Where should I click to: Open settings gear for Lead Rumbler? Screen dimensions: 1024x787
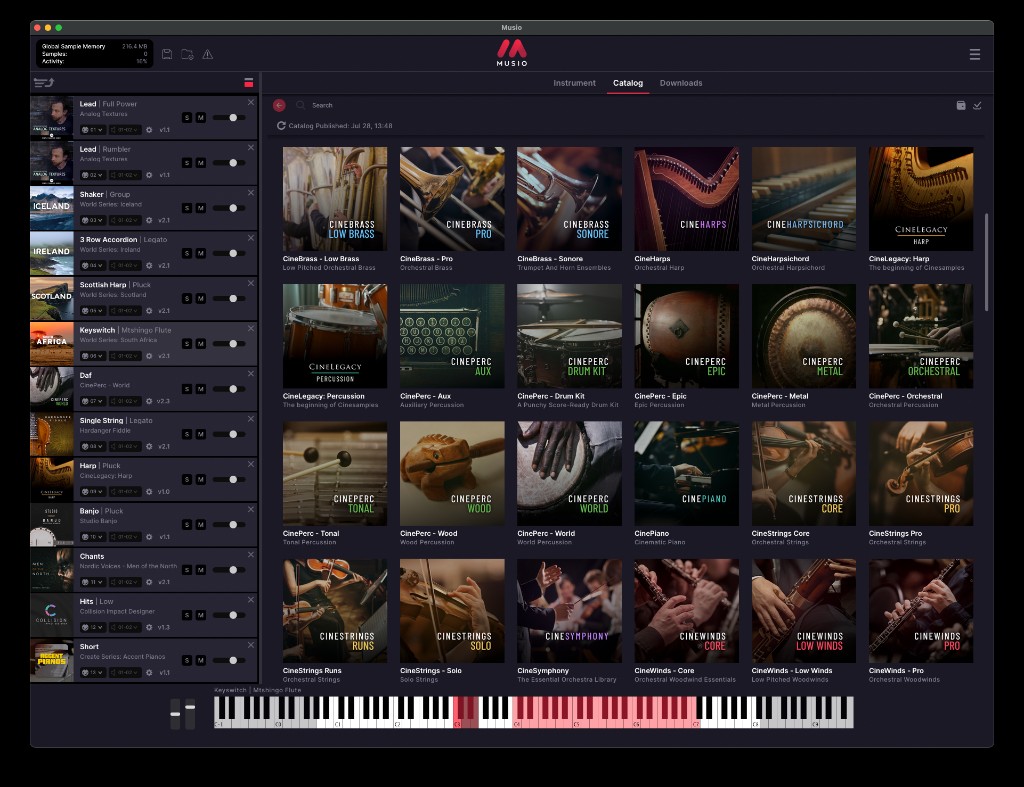[149, 175]
